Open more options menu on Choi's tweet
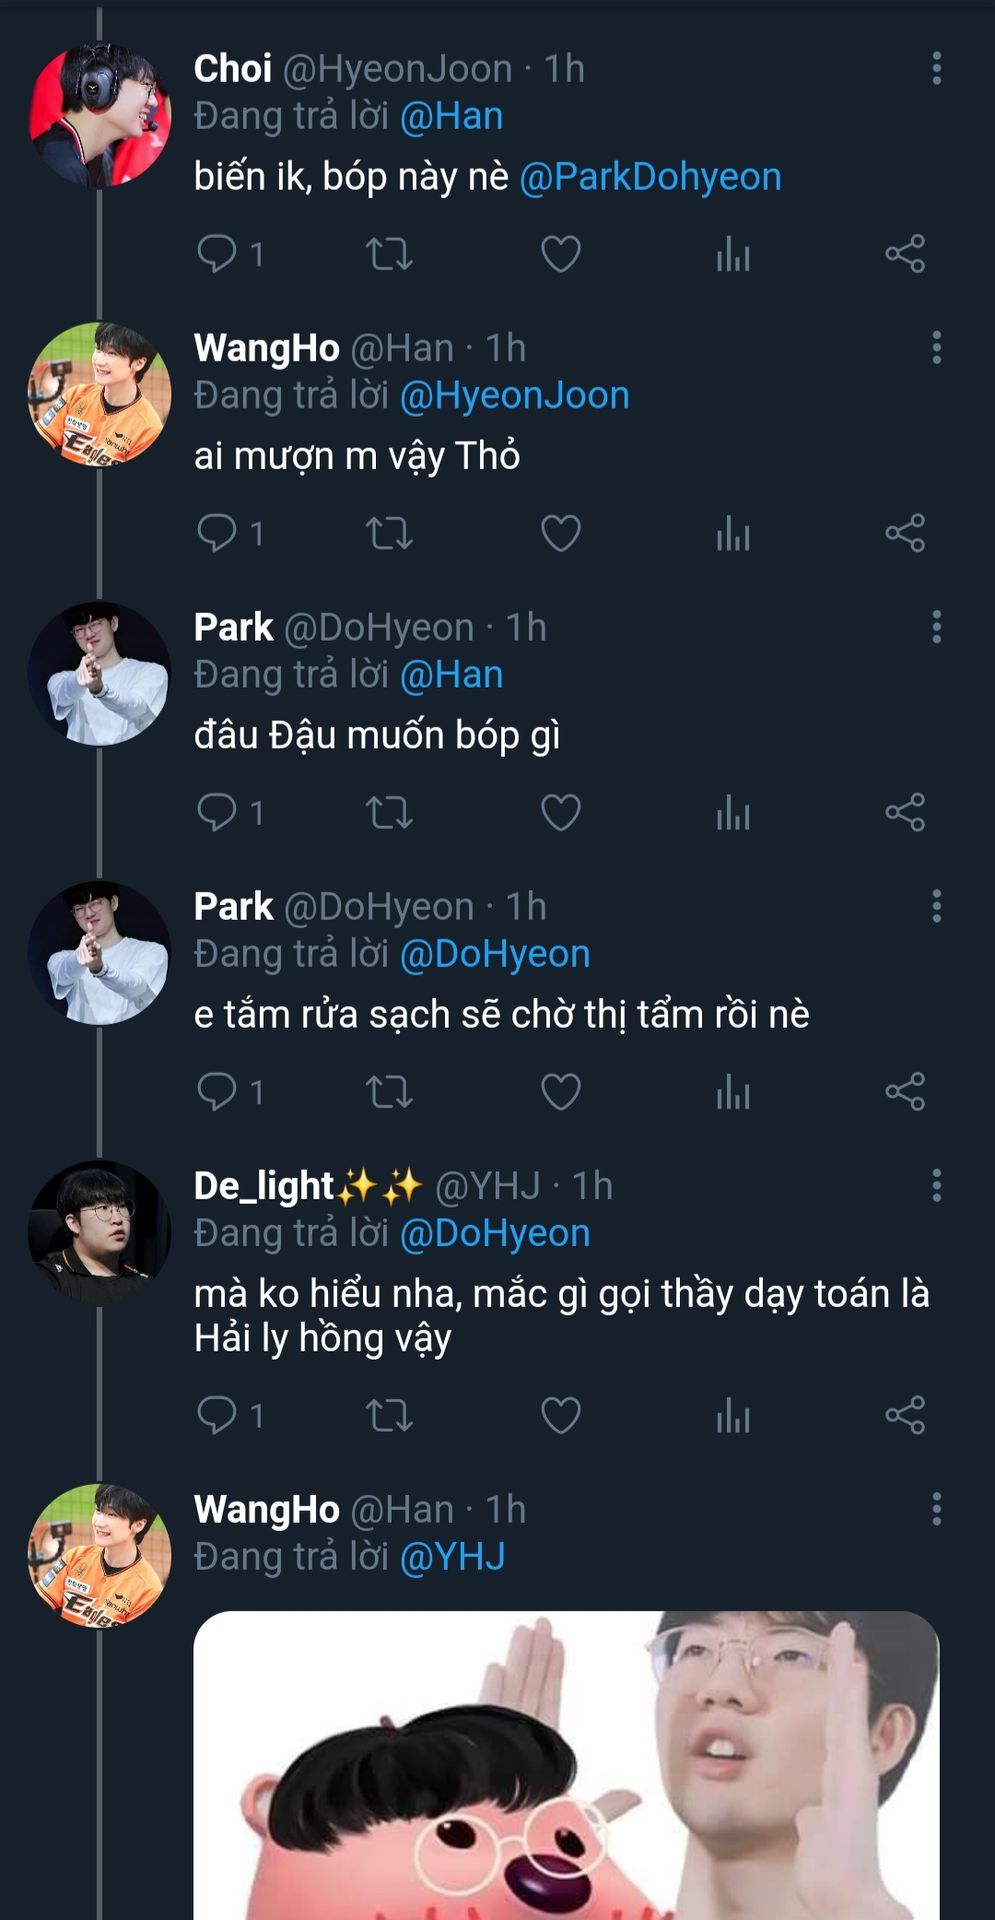The image size is (995, 1920). pos(936,68)
